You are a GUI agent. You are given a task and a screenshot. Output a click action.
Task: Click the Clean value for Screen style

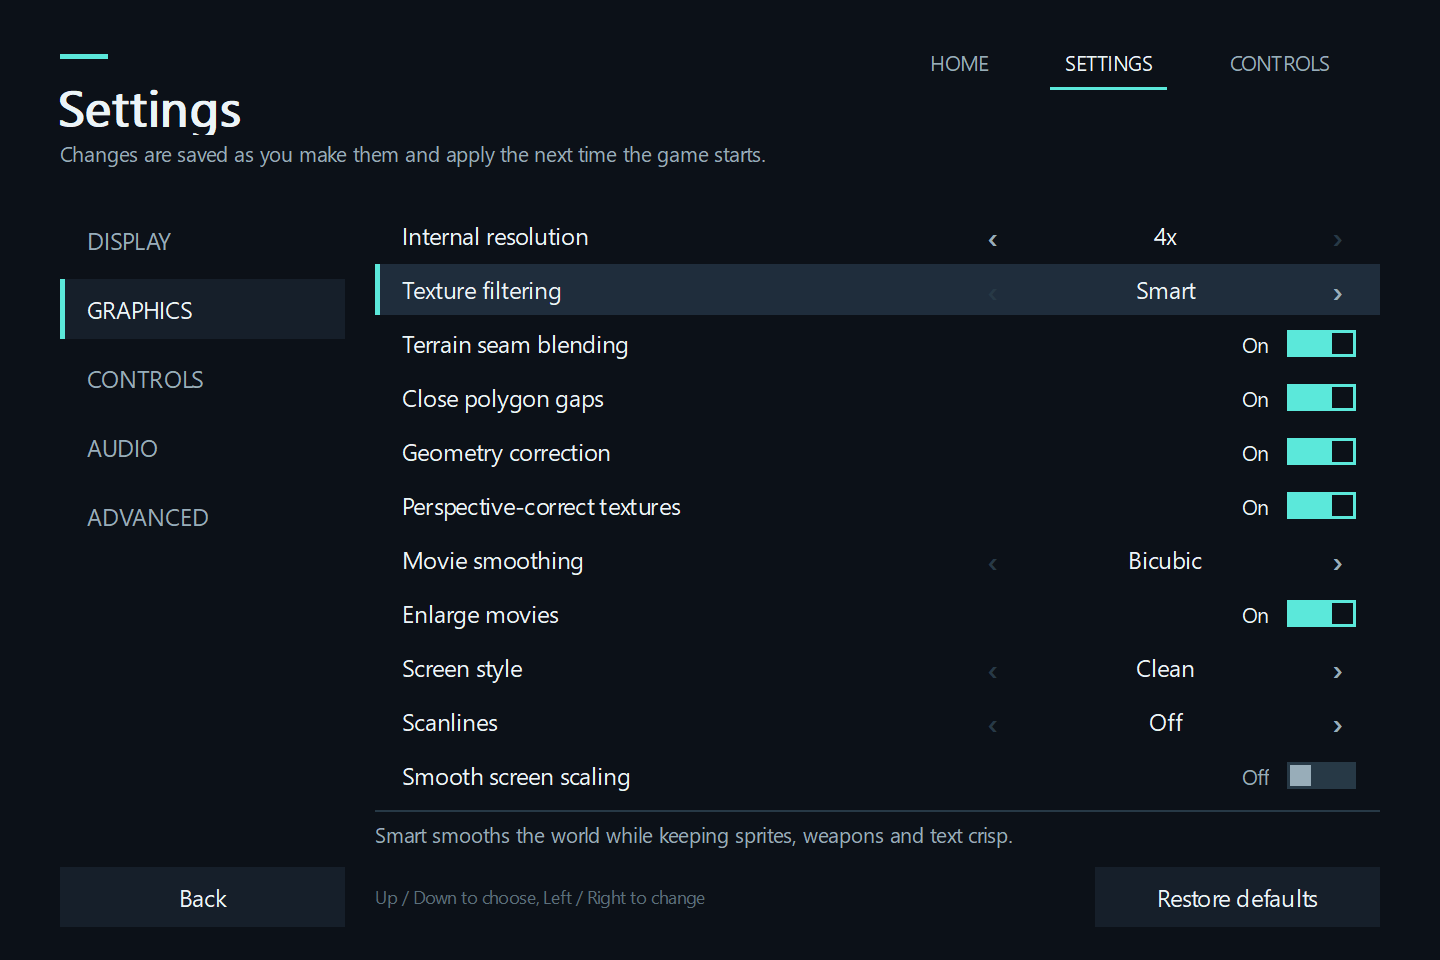pos(1165,669)
